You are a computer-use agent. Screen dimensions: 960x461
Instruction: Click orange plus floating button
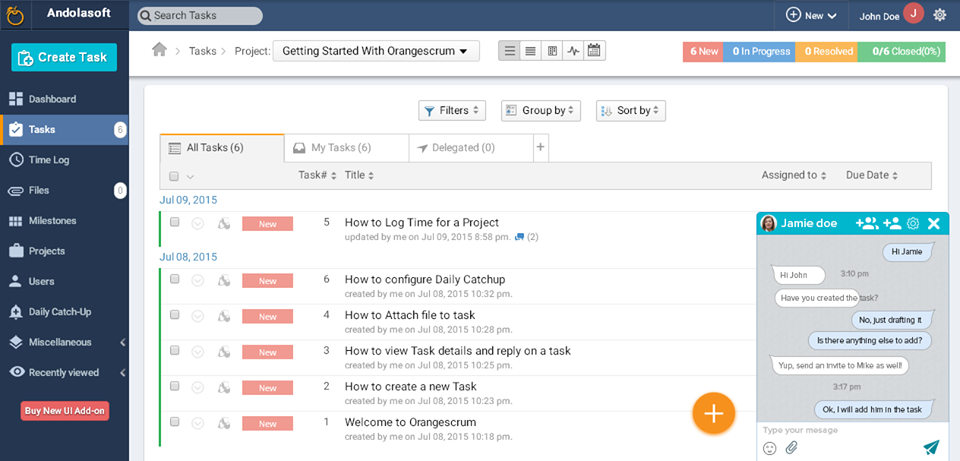[x=713, y=414]
